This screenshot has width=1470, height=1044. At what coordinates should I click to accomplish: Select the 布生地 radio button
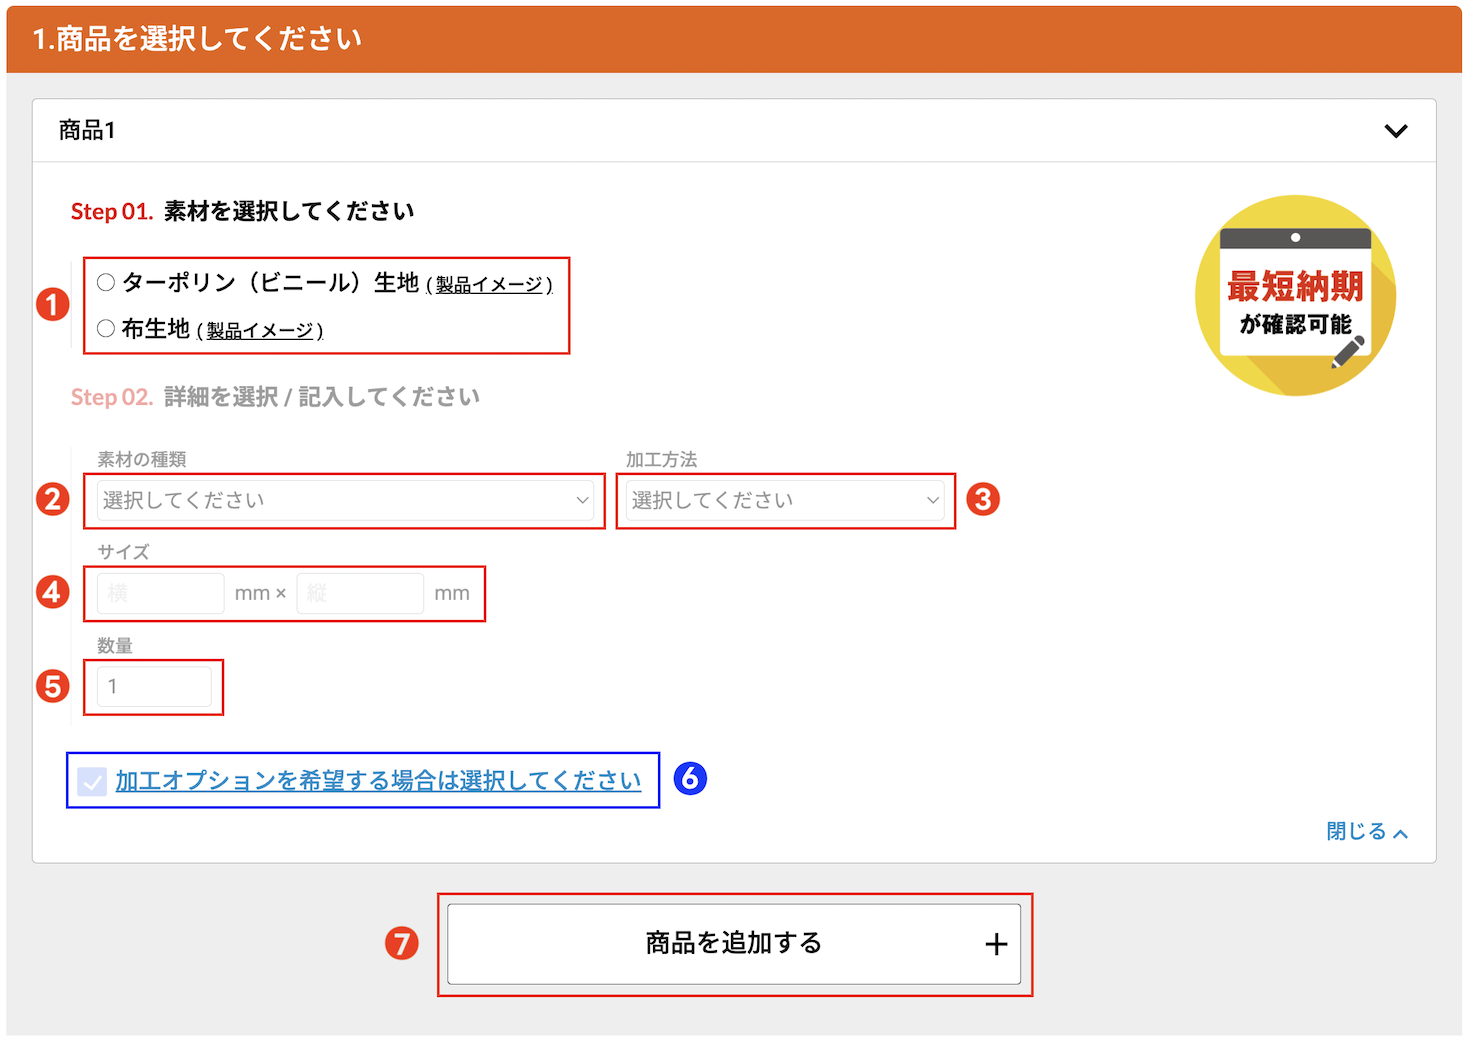click(x=106, y=327)
